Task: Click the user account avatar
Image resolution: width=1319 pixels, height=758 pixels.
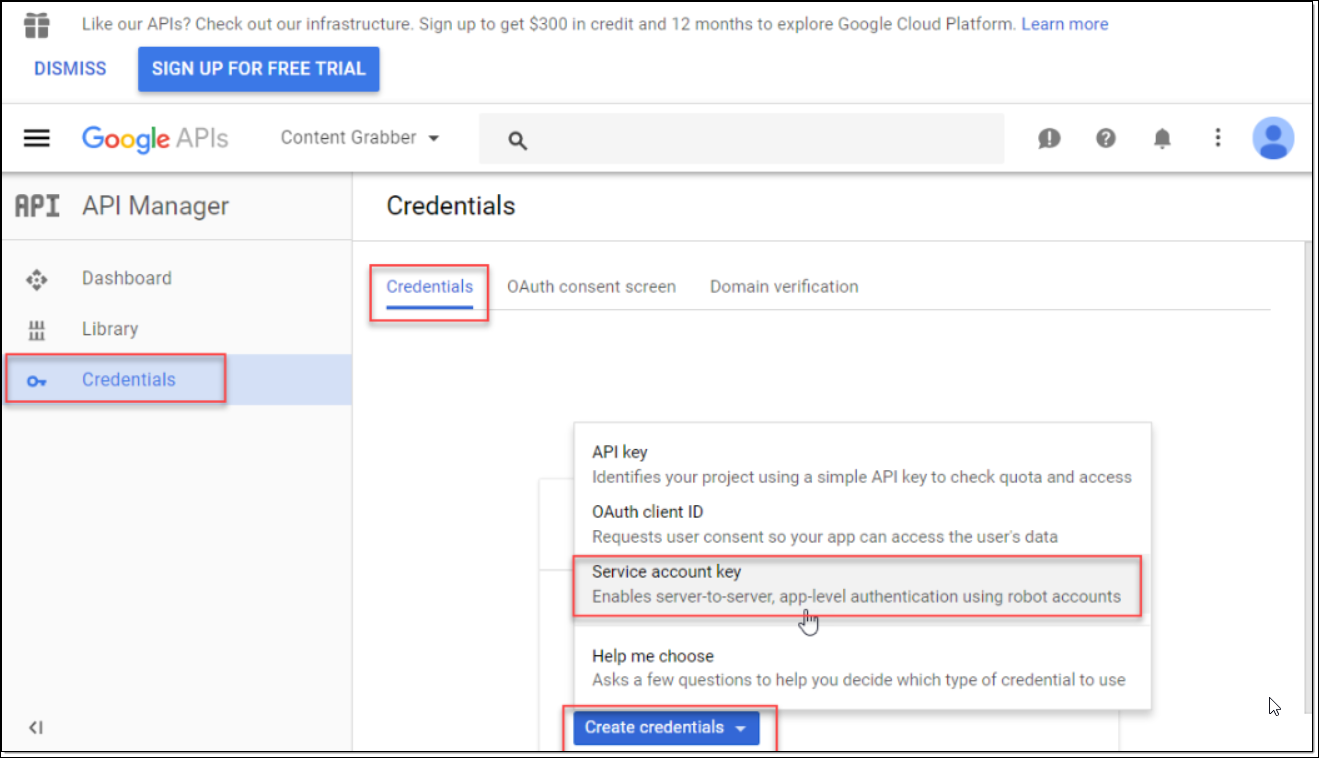Action: click(1273, 138)
